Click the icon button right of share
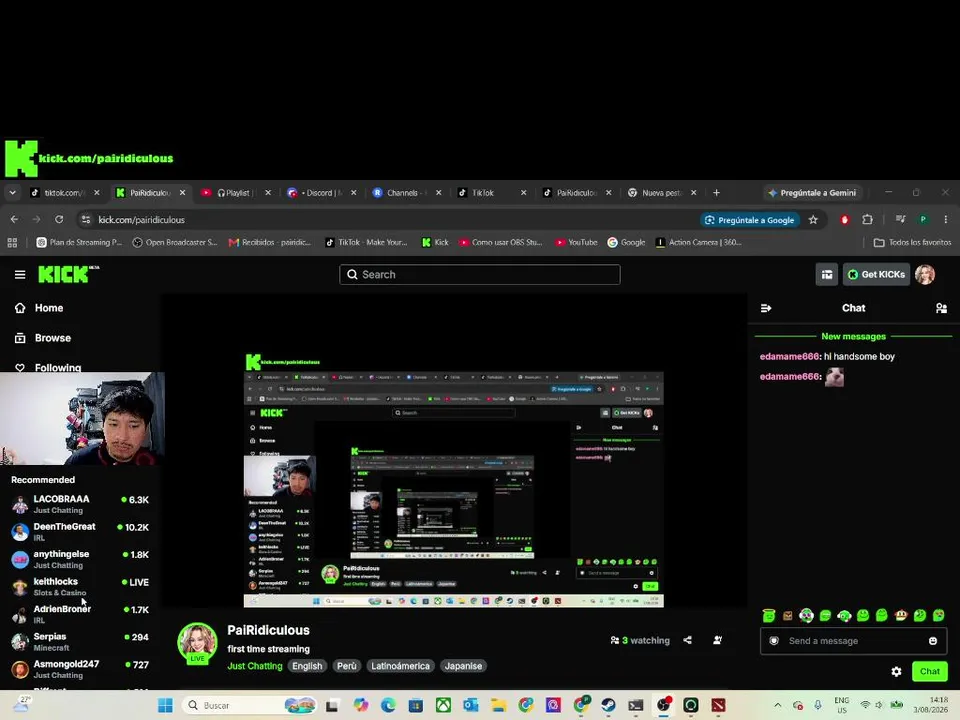The height and width of the screenshot is (720, 960). click(718, 640)
